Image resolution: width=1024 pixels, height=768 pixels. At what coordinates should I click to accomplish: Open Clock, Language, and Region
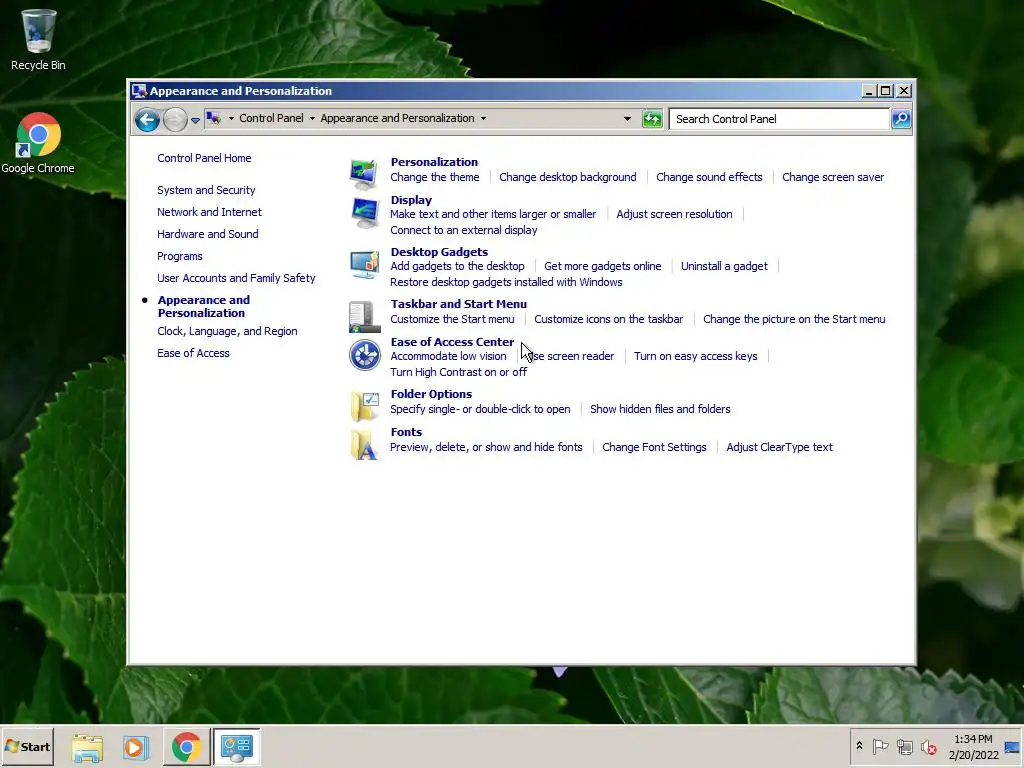[x=227, y=331]
